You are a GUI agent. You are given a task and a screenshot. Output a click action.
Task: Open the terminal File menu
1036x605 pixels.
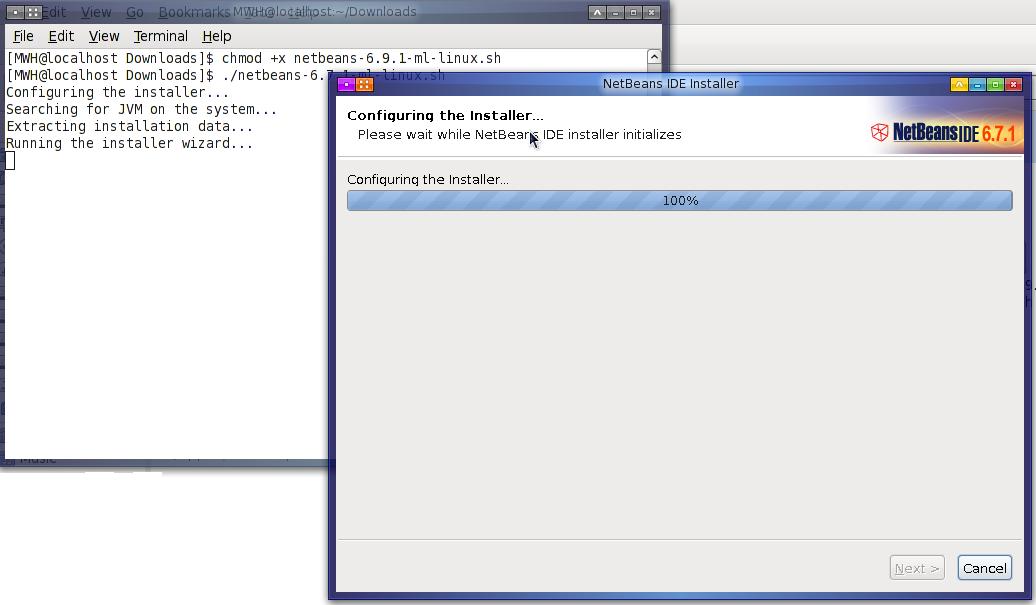pos(23,36)
